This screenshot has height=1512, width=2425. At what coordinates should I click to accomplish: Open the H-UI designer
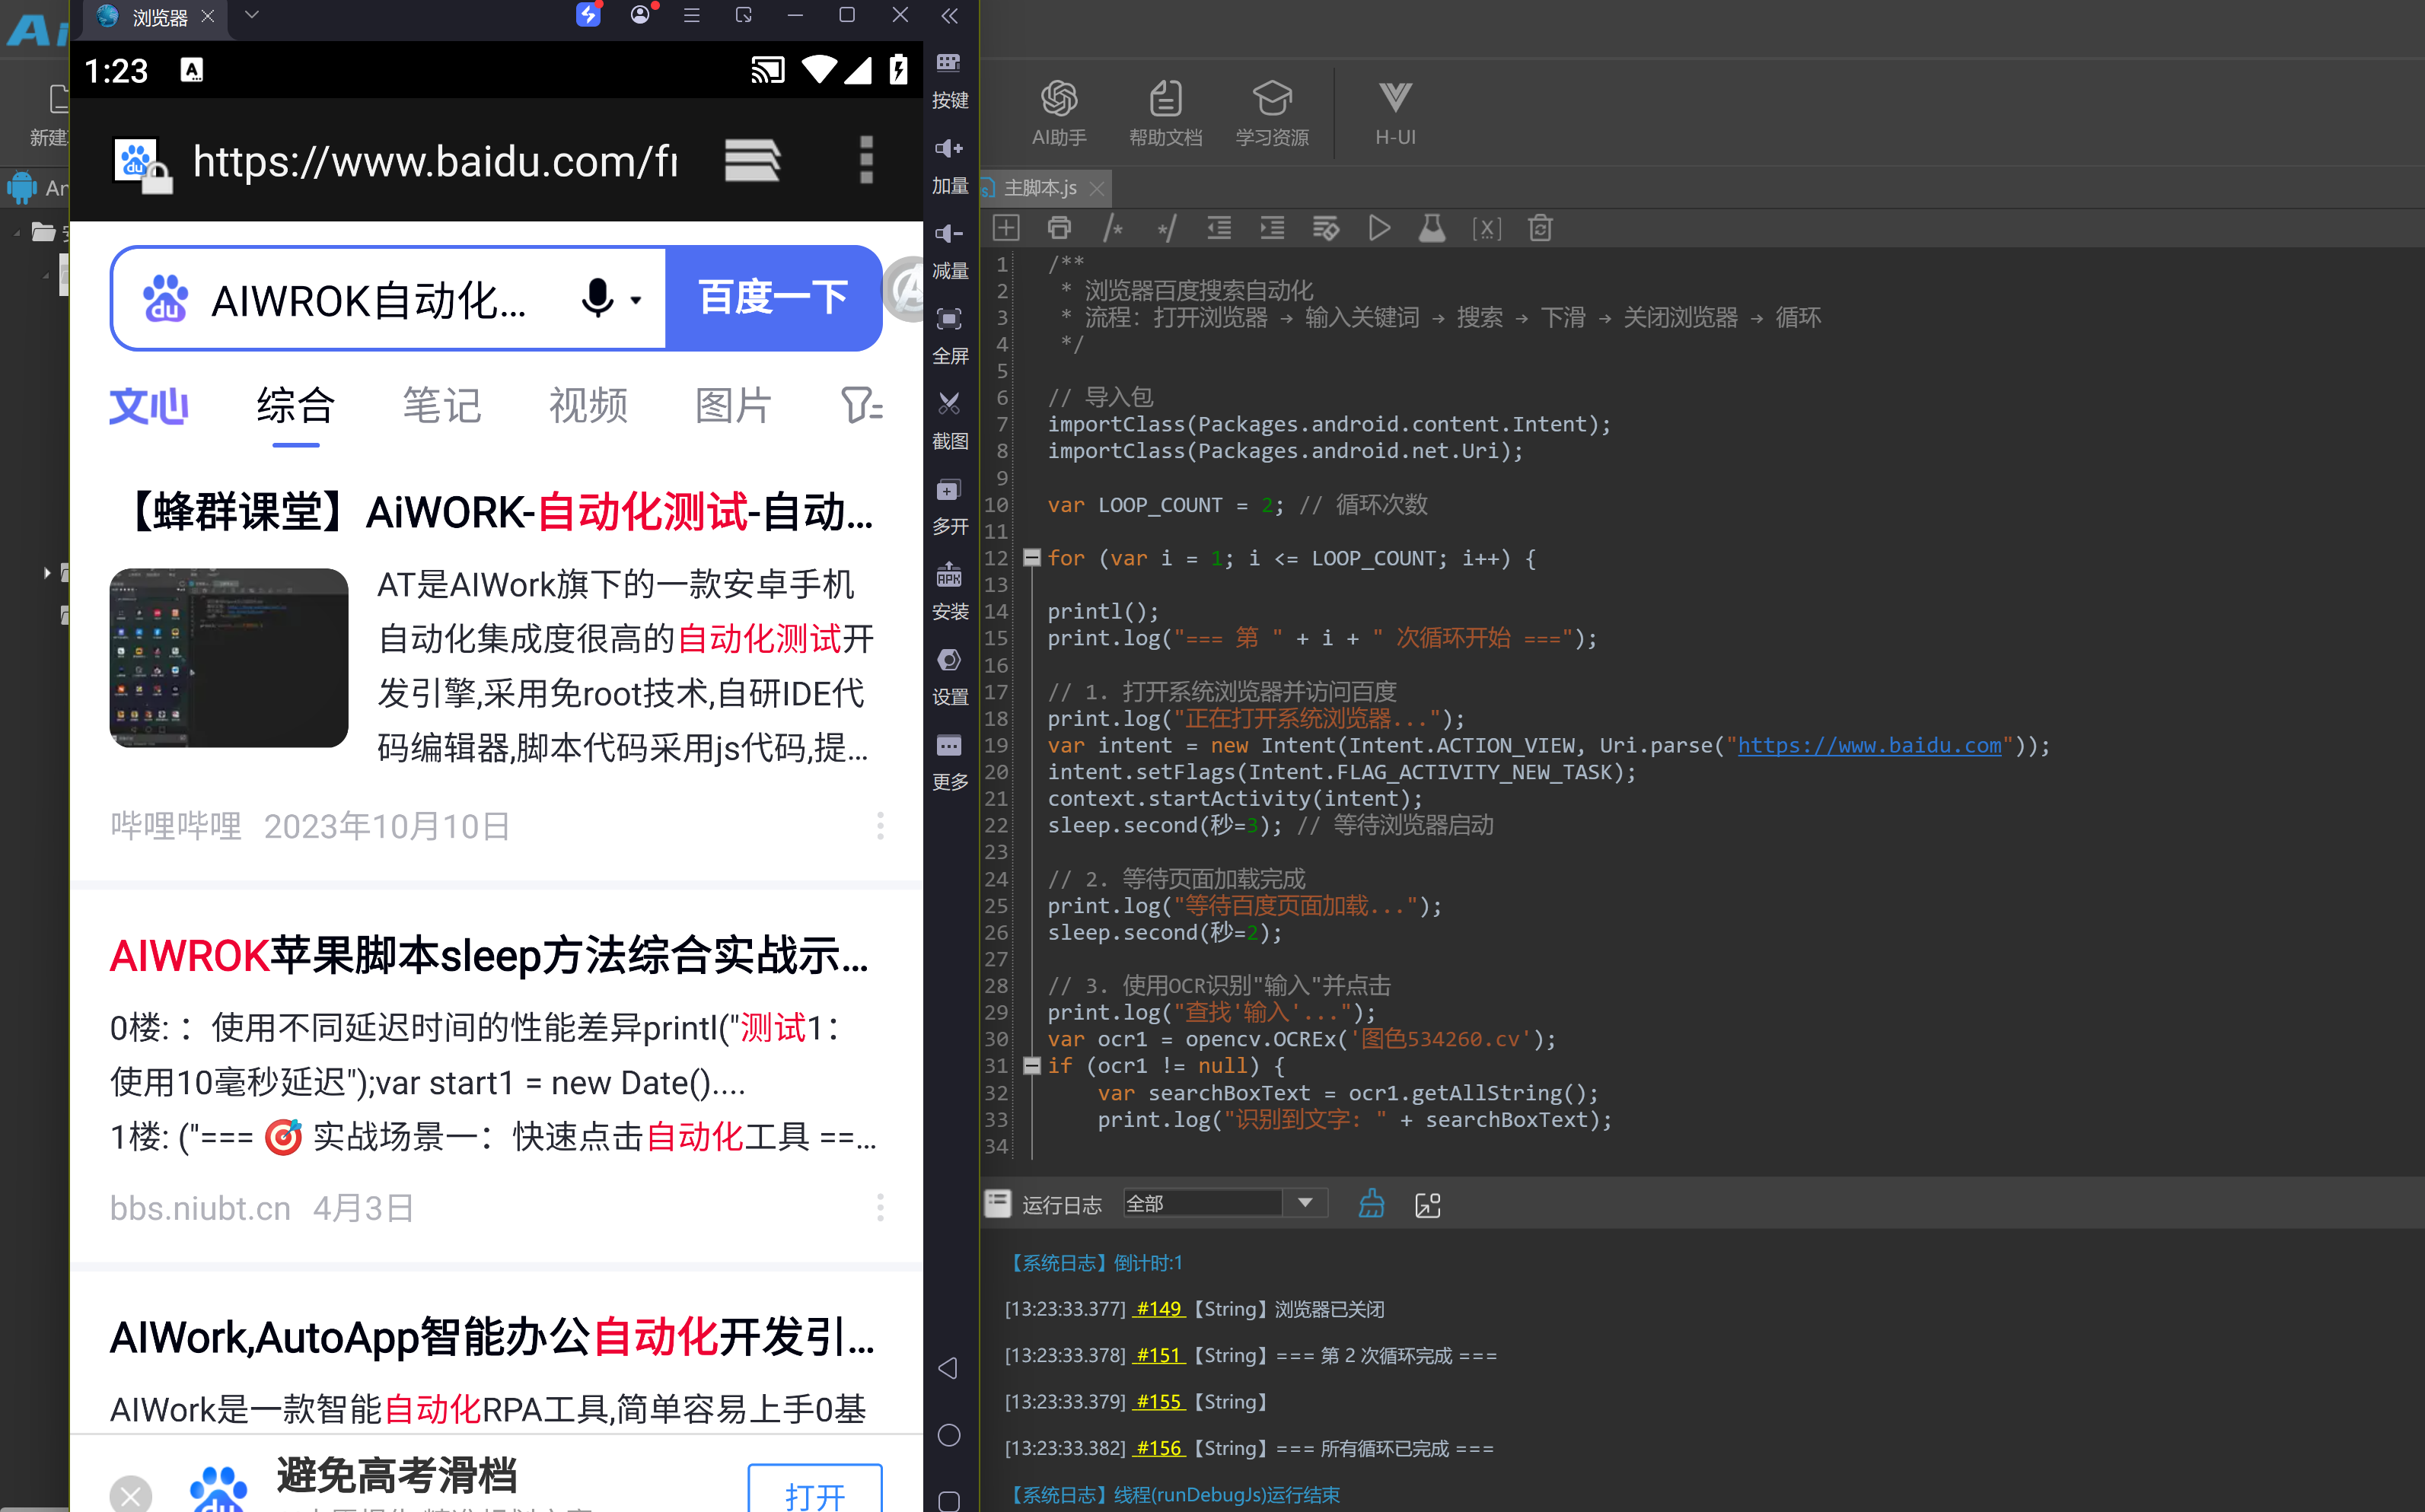pyautogui.click(x=1395, y=113)
